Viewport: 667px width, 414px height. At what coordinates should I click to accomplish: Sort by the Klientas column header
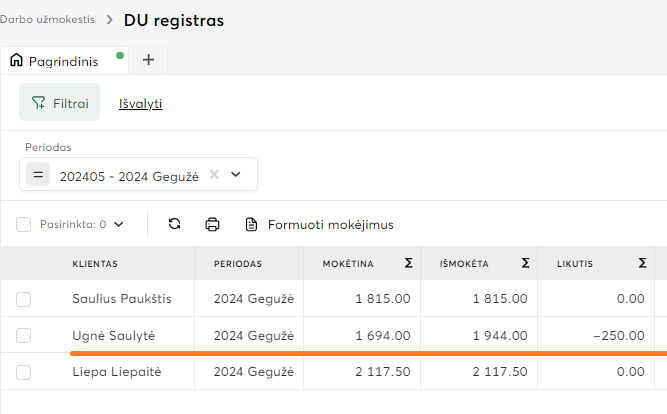pyautogui.click(x=95, y=264)
